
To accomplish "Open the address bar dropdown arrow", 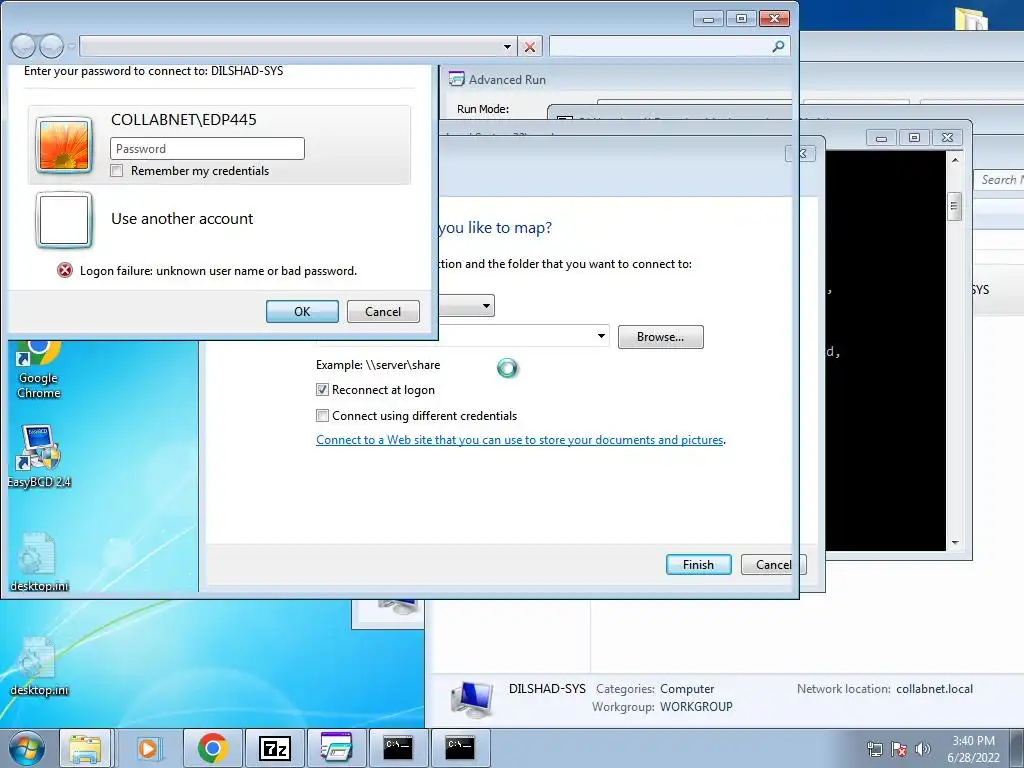I will coord(507,47).
